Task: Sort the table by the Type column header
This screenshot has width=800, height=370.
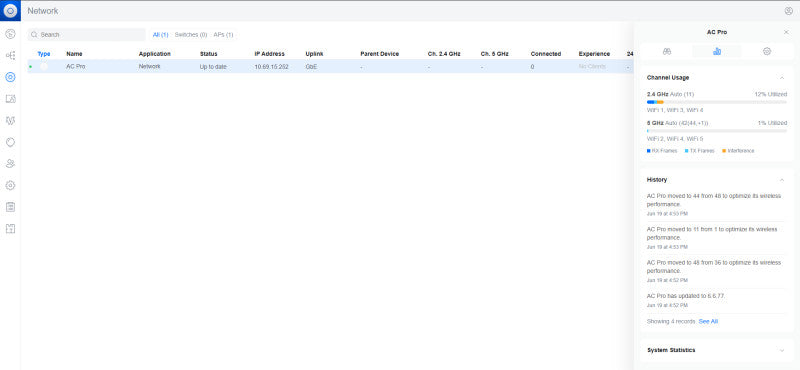Action: coord(44,54)
